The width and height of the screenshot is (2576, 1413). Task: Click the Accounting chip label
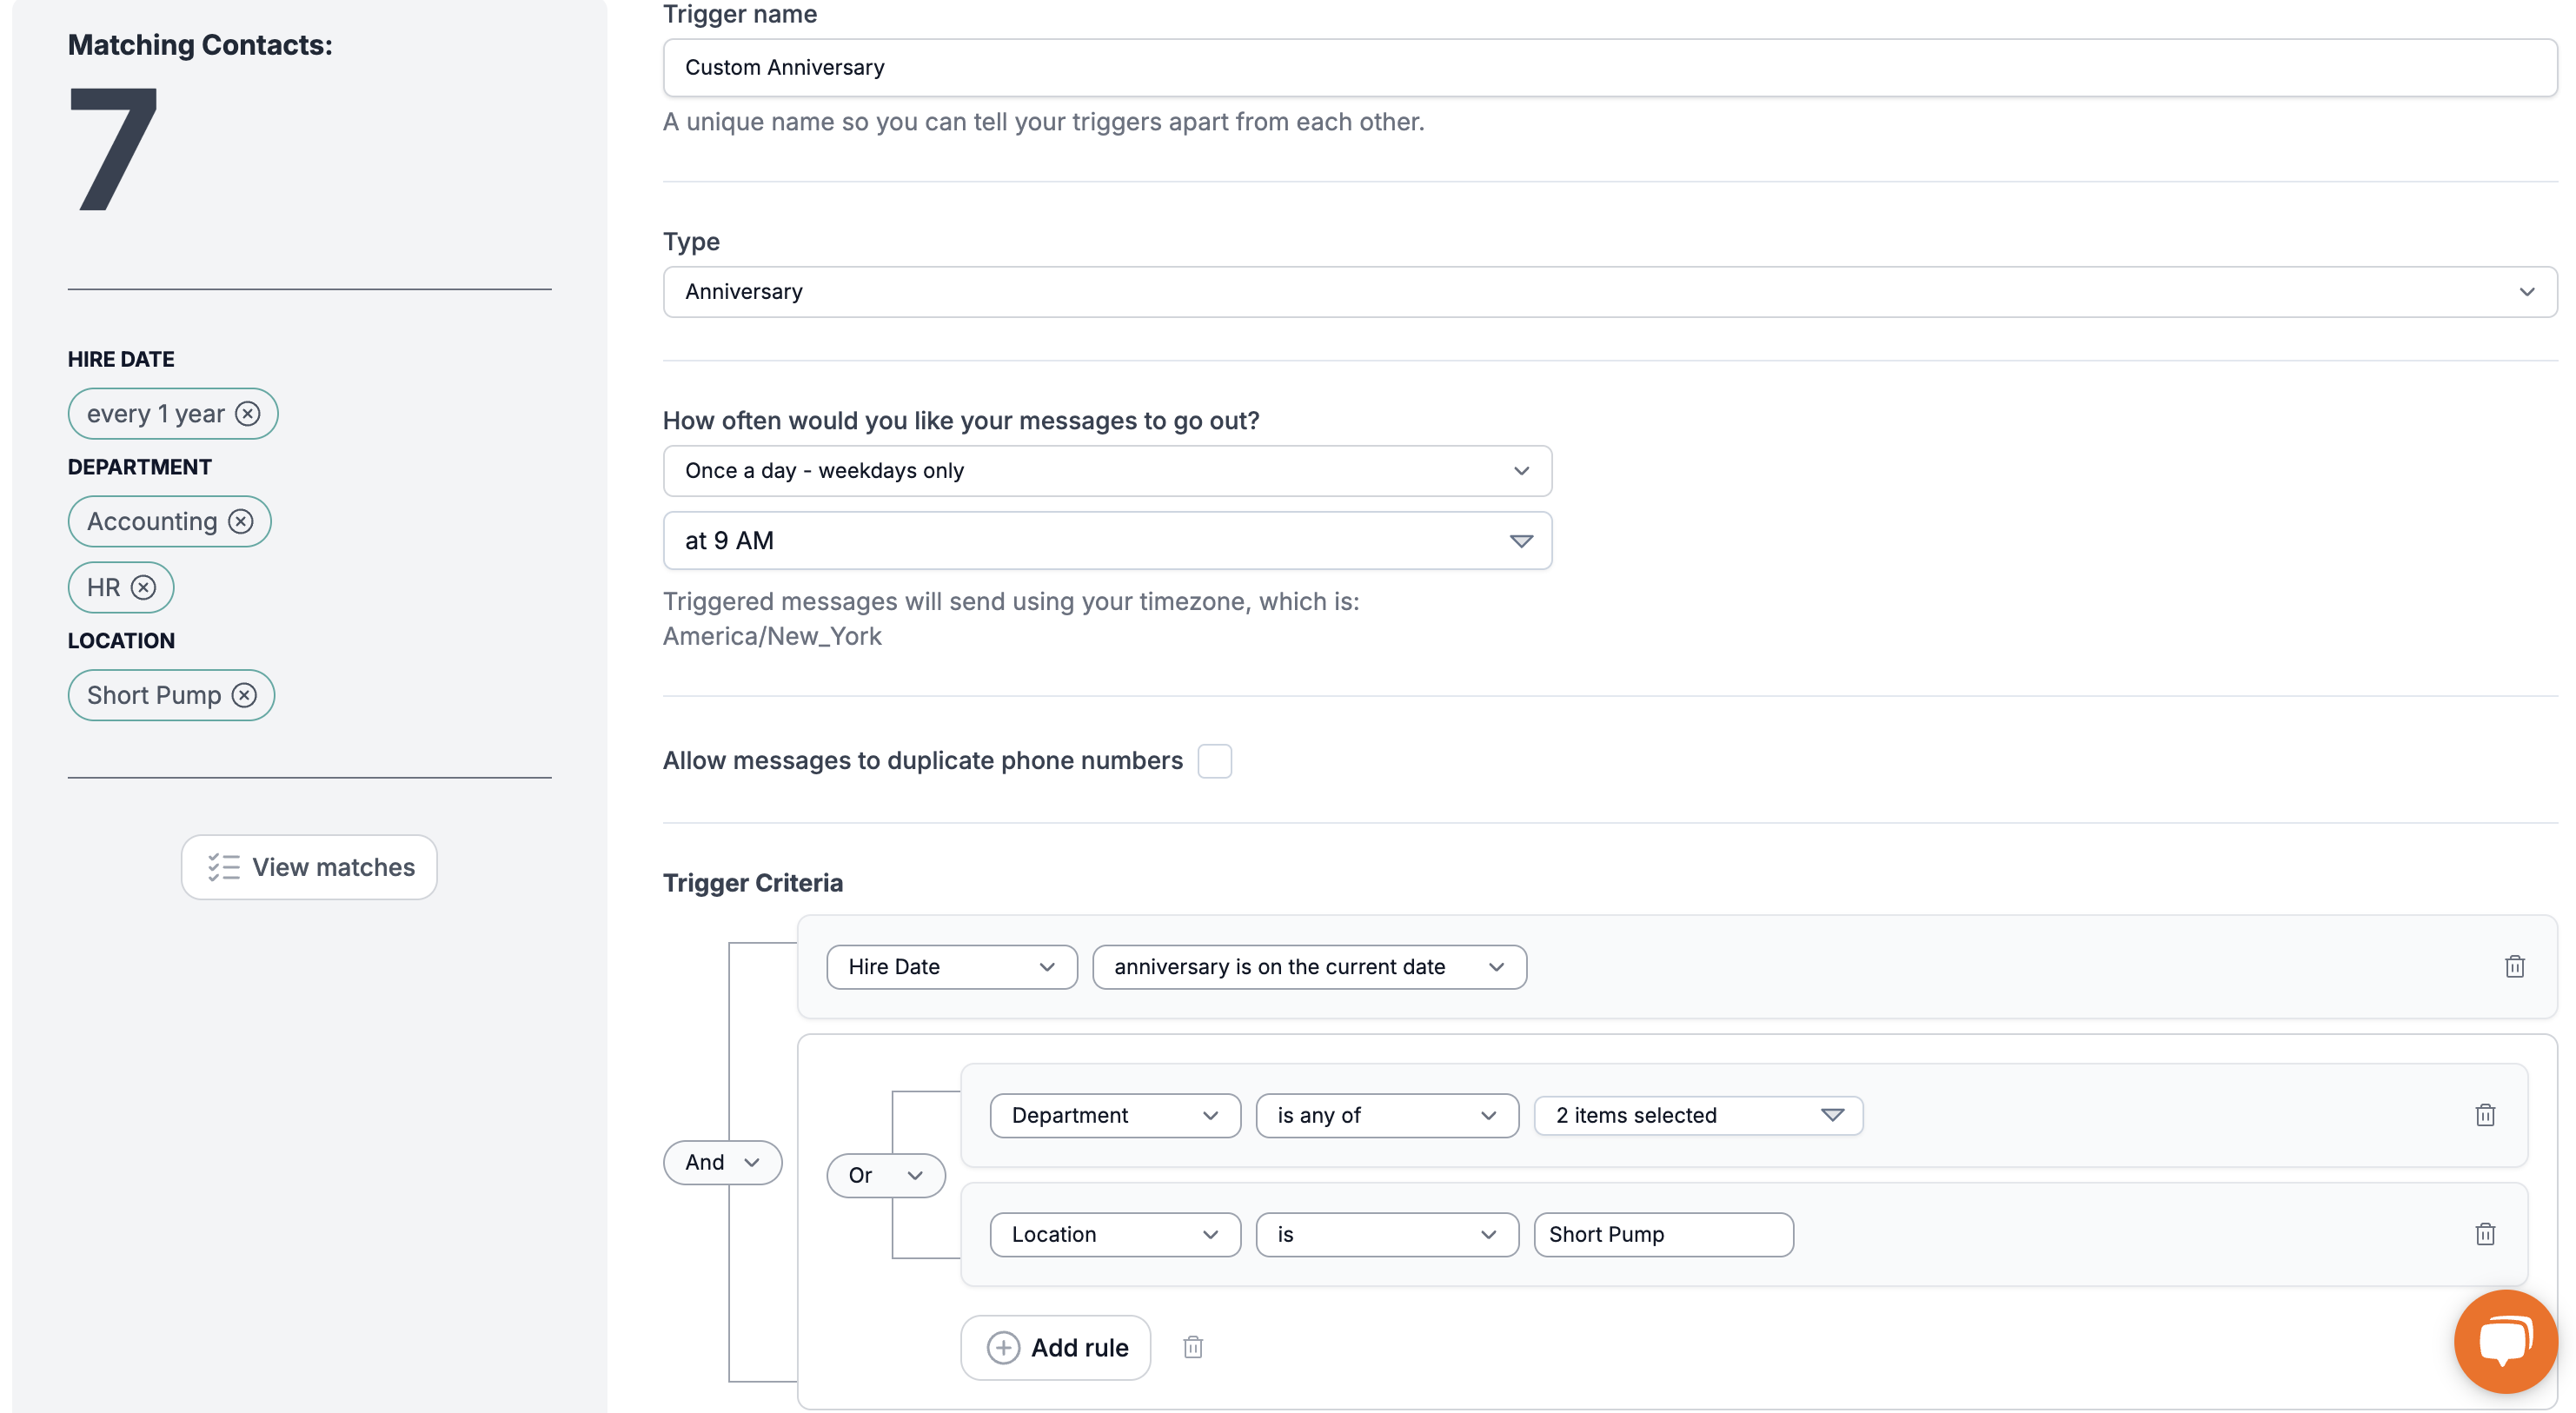(152, 521)
